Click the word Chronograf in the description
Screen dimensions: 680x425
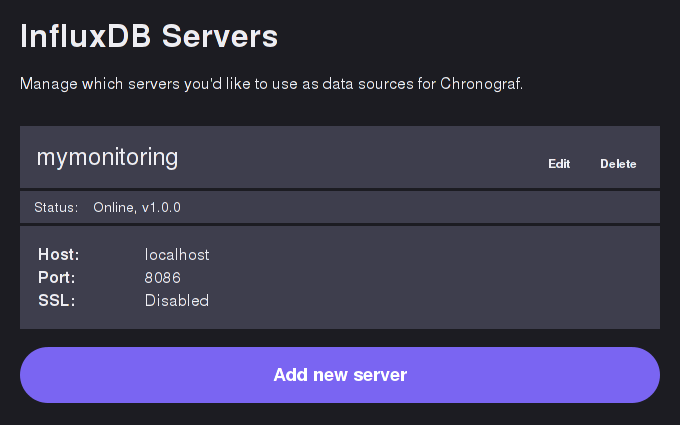coord(480,84)
